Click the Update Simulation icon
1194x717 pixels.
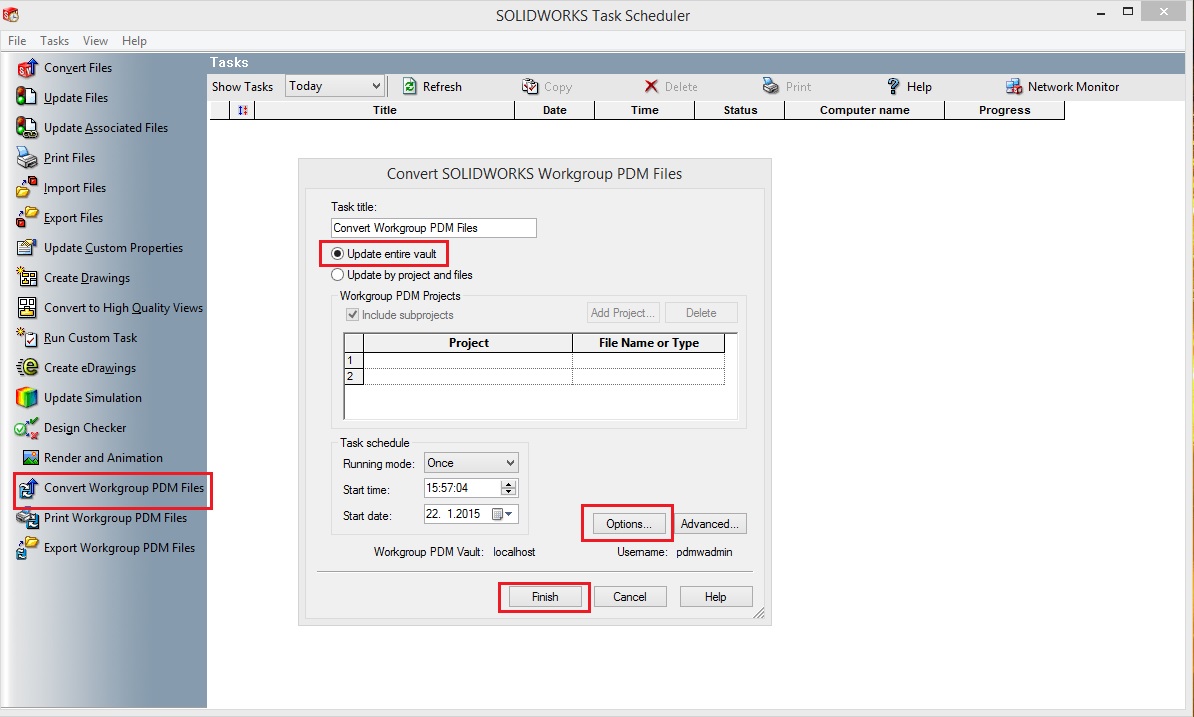(27, 398)
